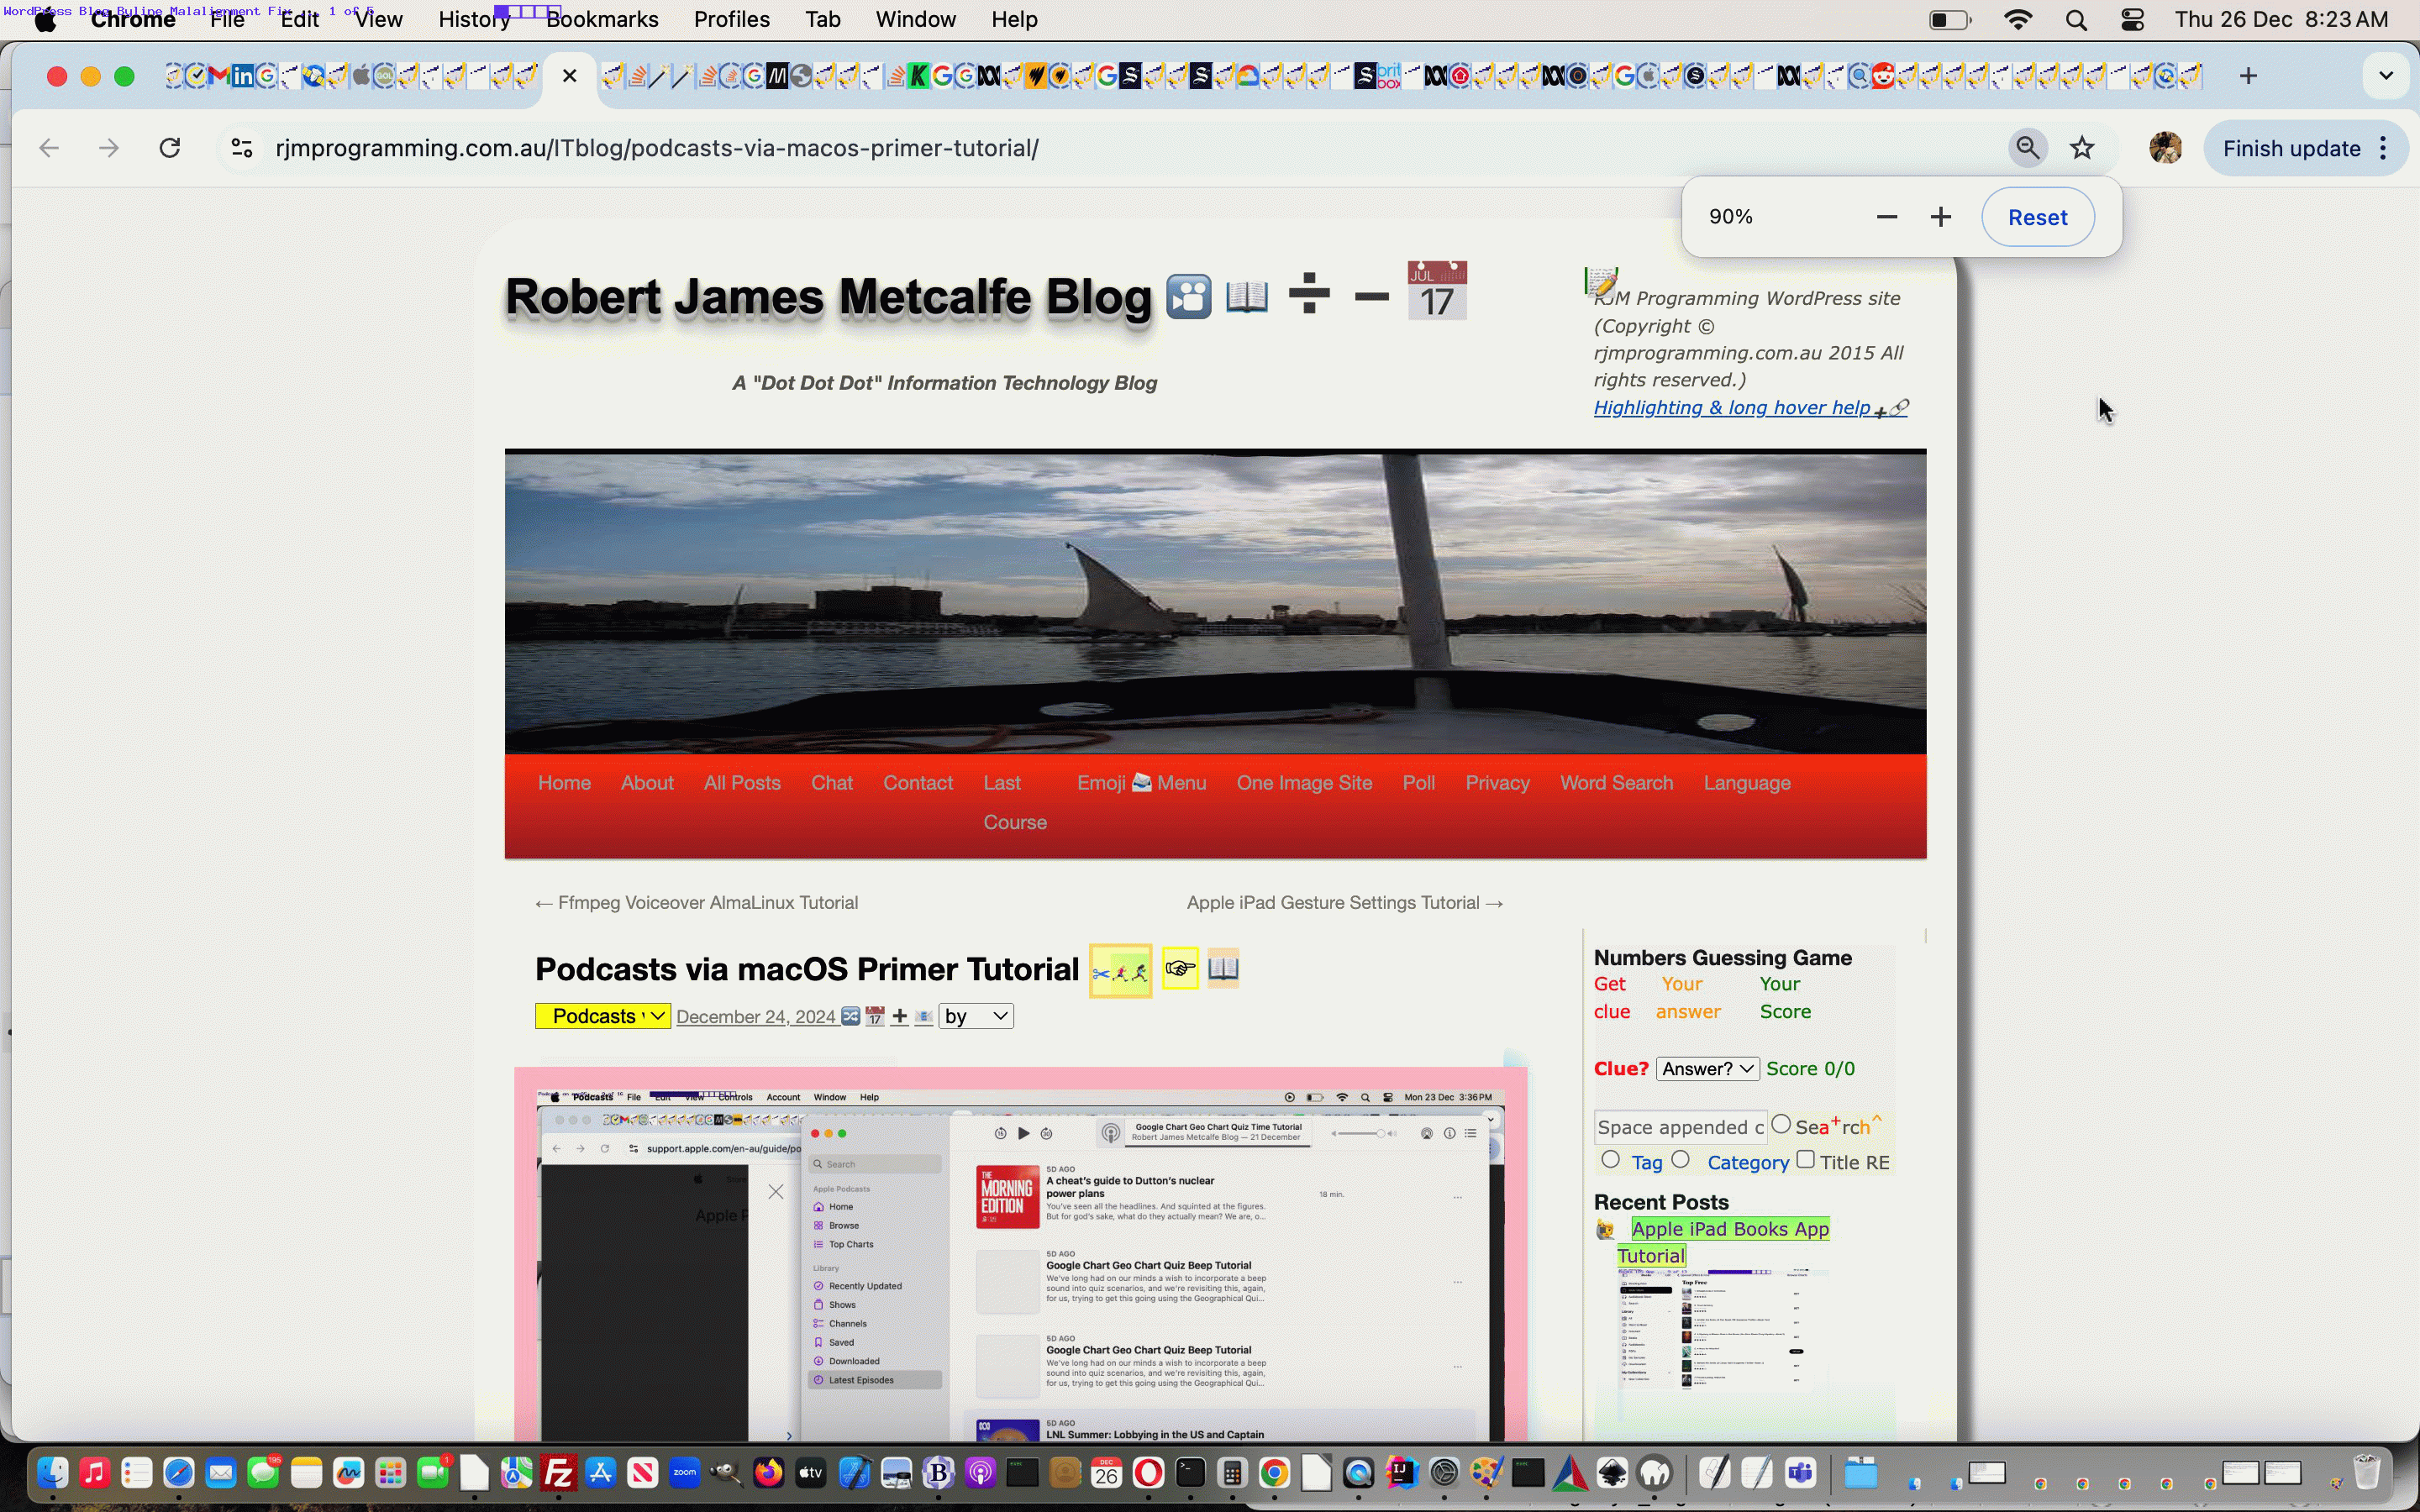2420x1512 pixels.
Task: Open the Trash in the Dock
Action: [2366, 1472]
